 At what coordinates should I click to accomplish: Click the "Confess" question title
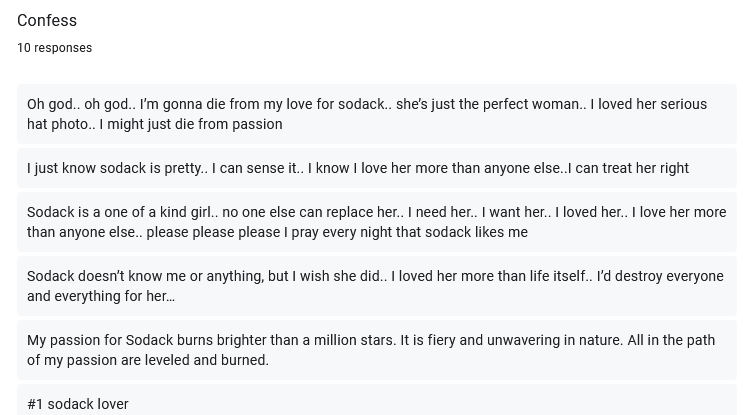pos(47,20)
